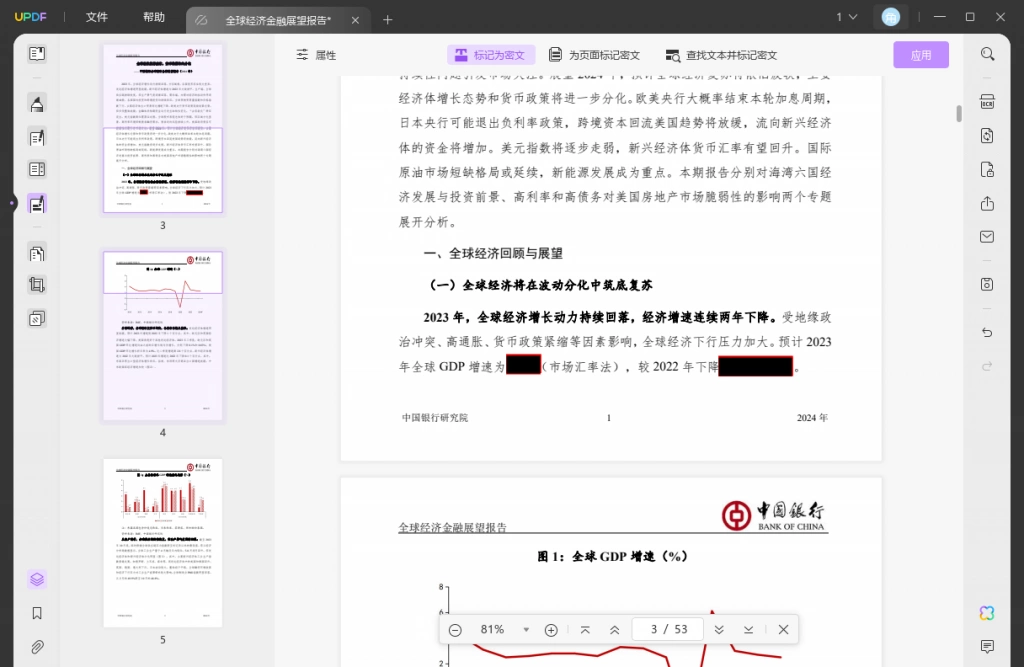Screen dimensions: 1024x667
Task: Open the search magnifier icon
Action: 987,54
